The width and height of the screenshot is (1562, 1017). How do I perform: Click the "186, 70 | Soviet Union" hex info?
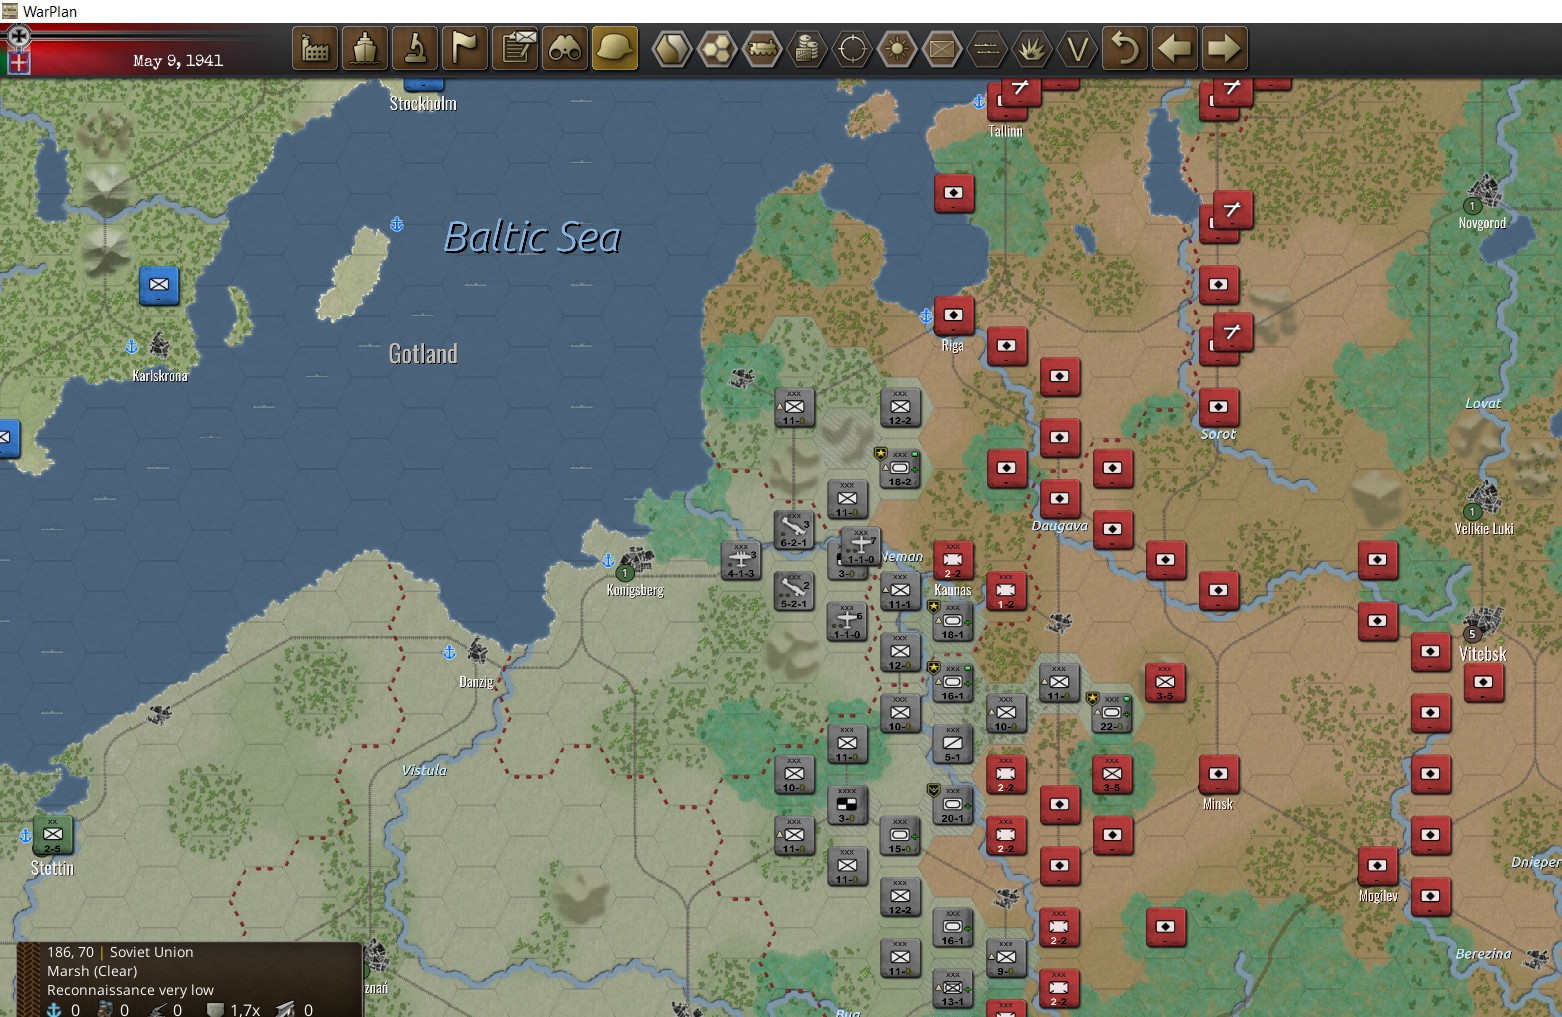tap(120, 952)
